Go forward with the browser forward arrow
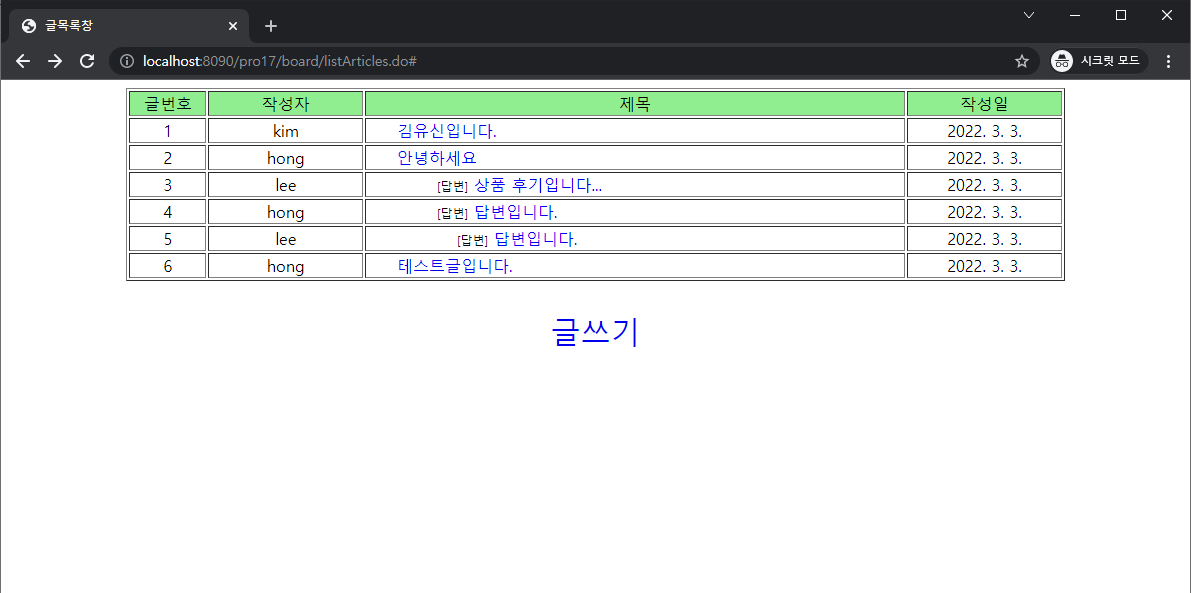 [55, 61]
